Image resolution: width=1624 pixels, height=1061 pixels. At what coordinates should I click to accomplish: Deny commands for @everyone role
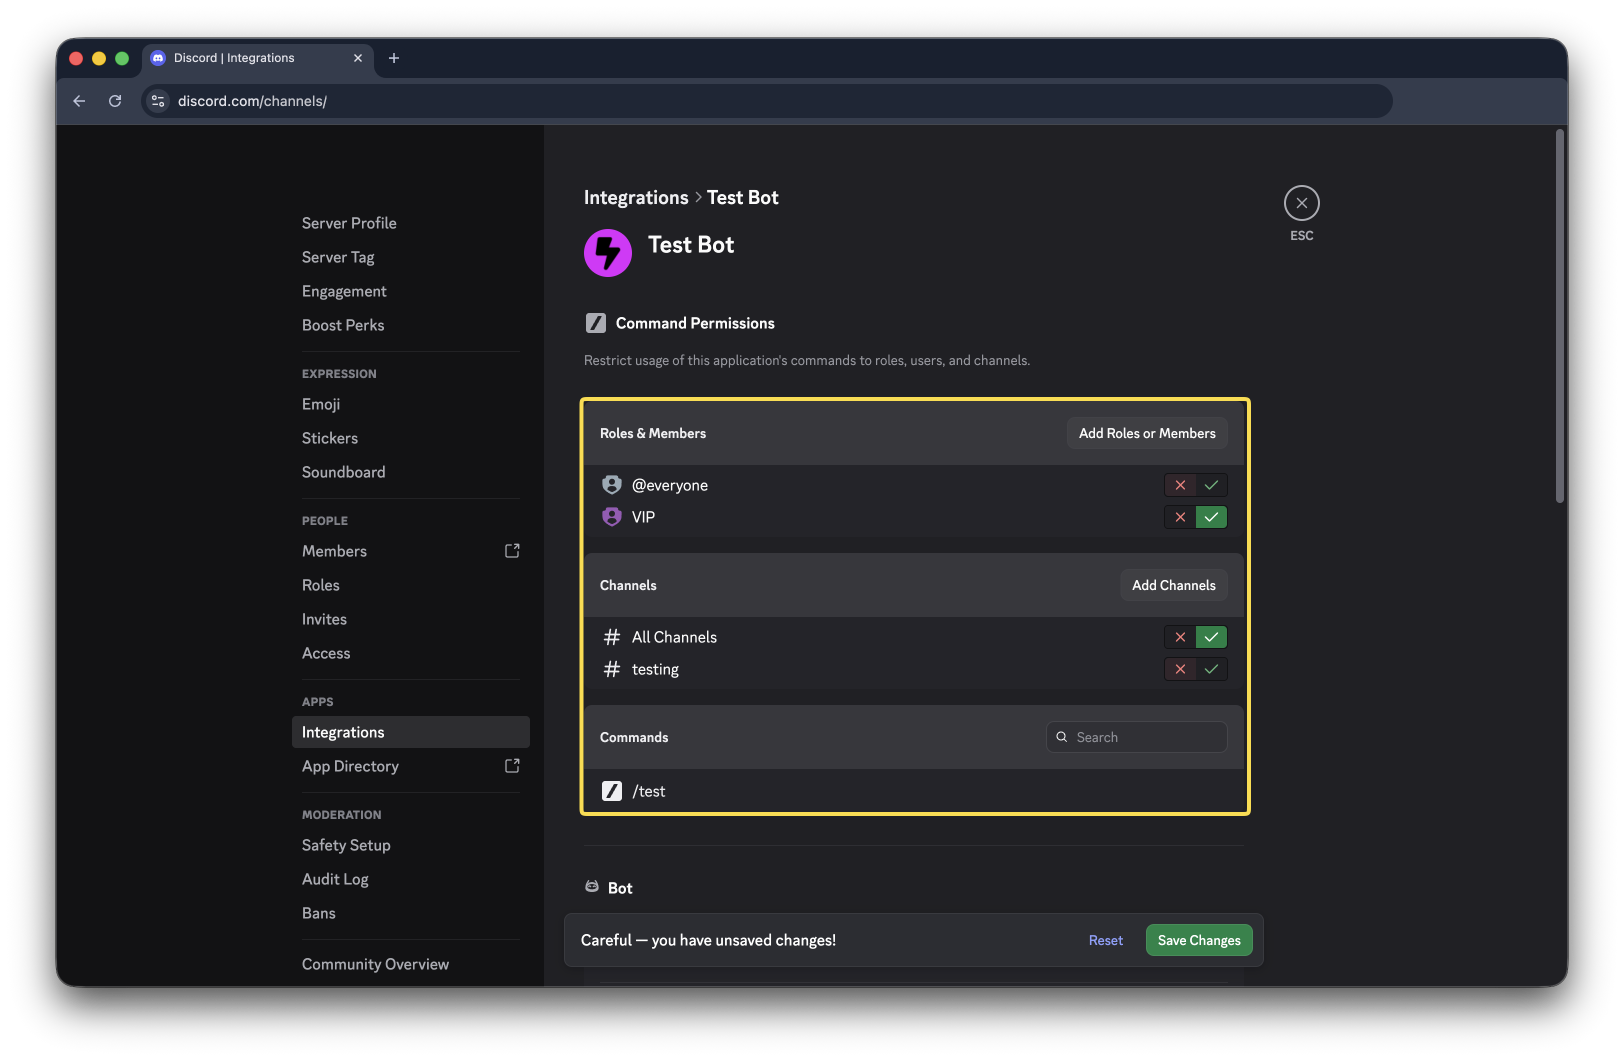1180,485
